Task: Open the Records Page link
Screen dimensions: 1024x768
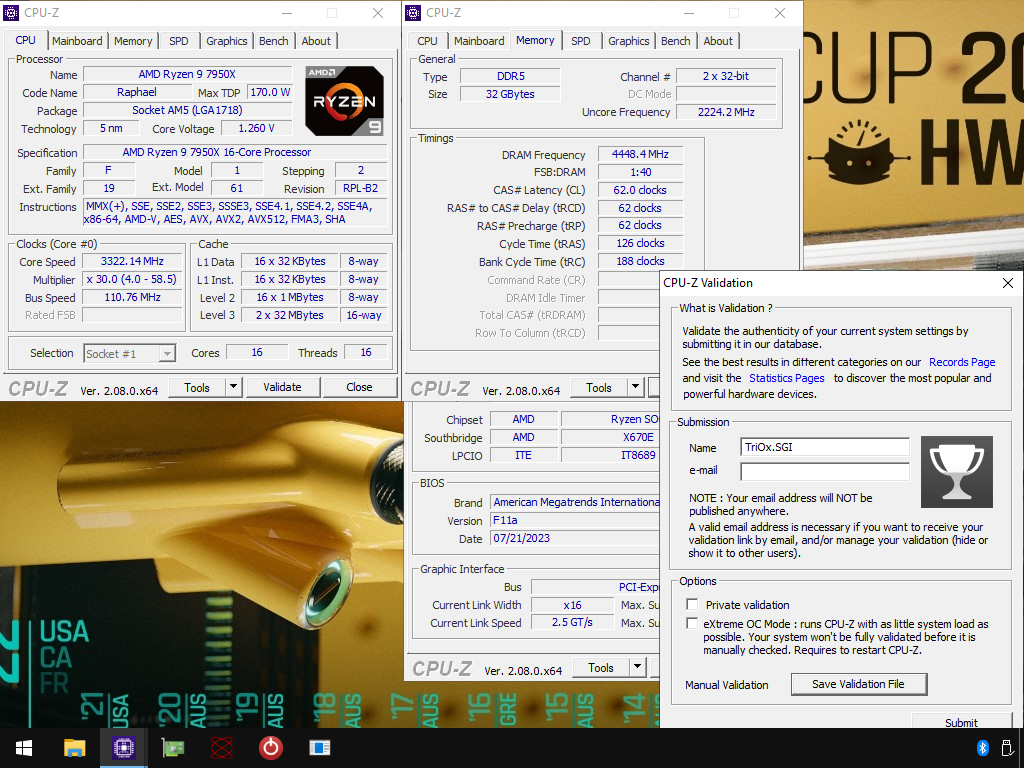Action: [x=962, y=362]
